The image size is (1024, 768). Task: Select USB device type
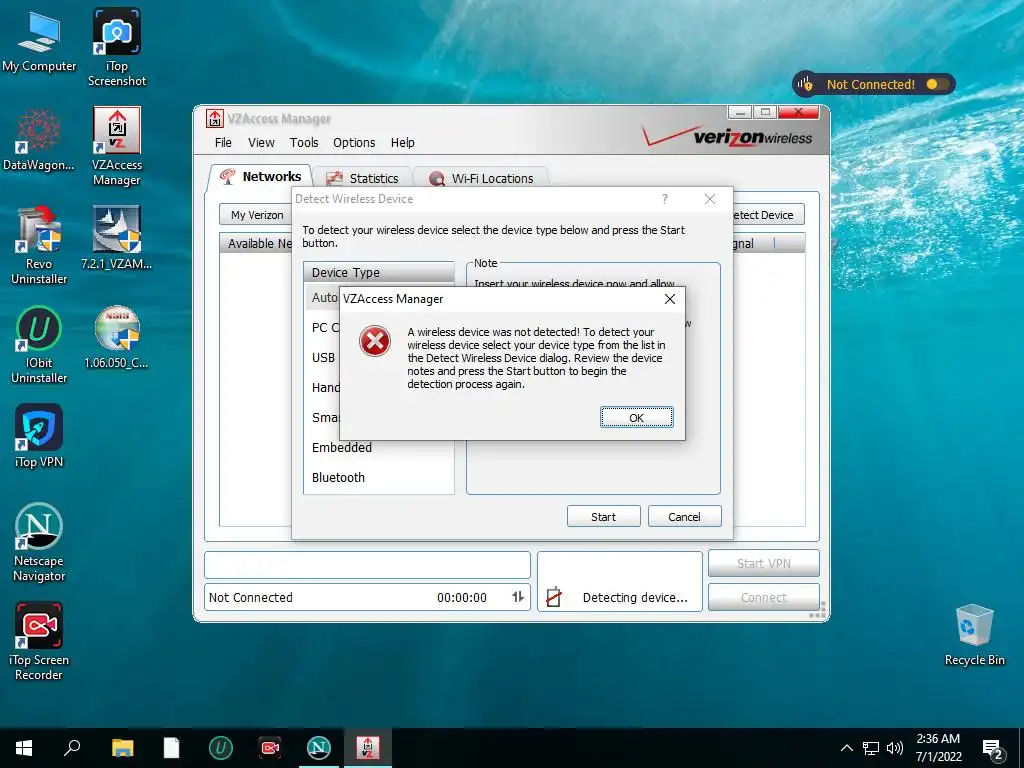pyautogui.click(x=322, y=357)
